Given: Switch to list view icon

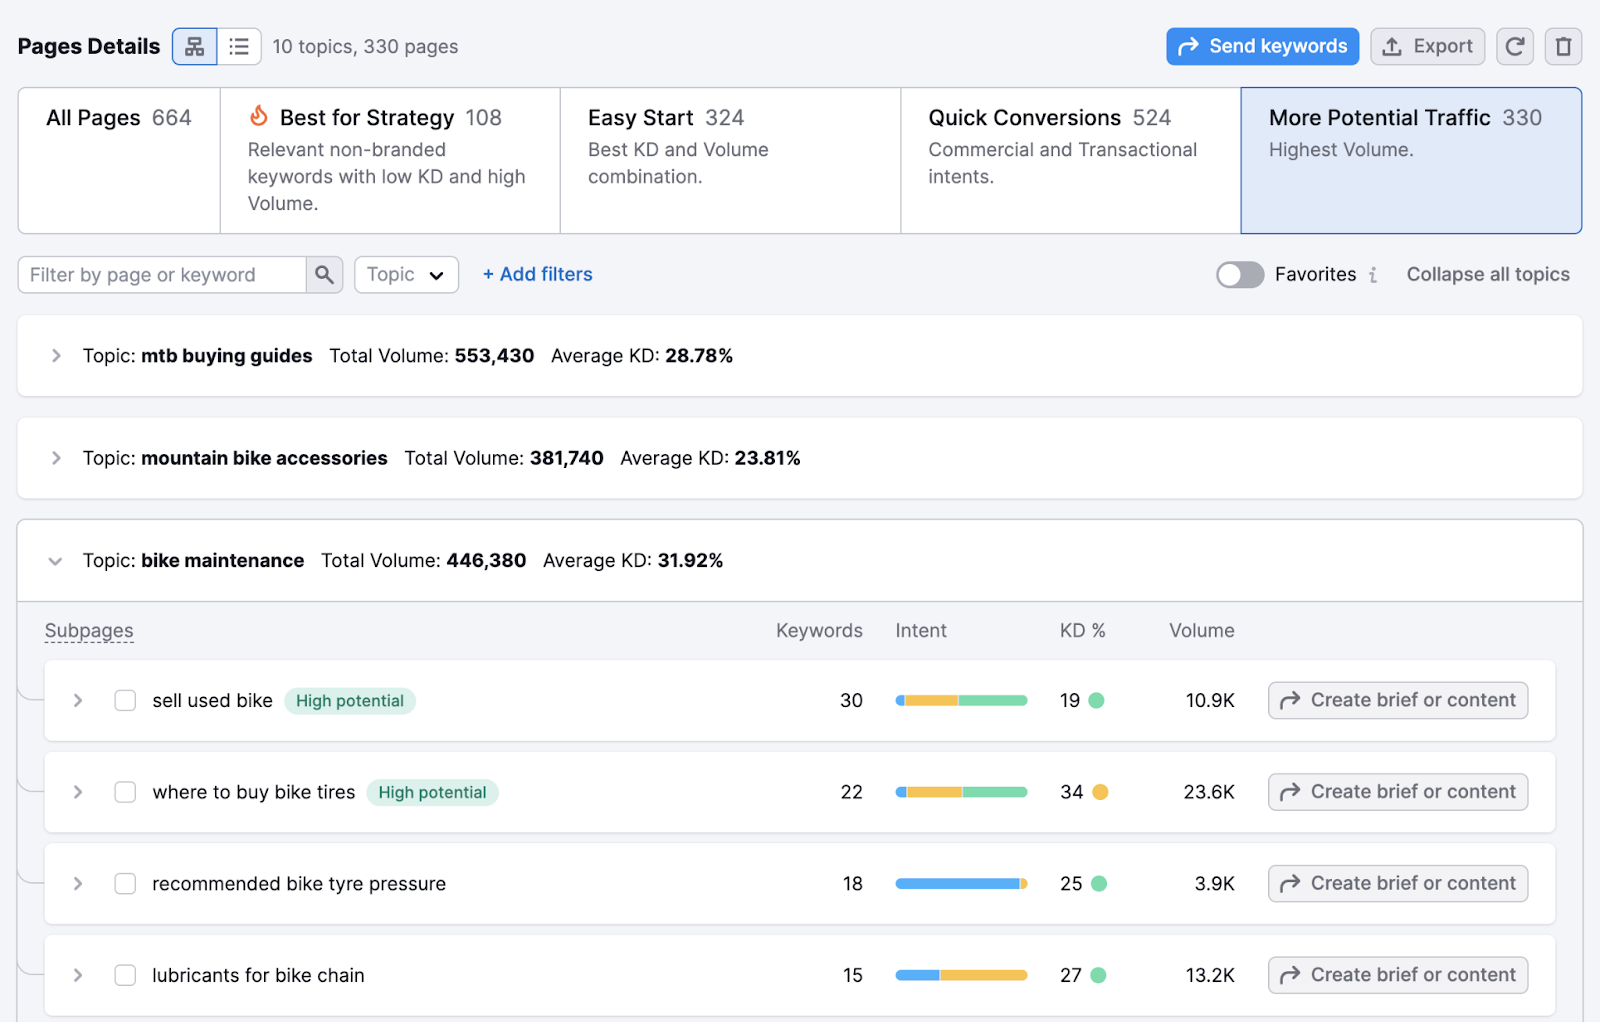Looking at the screenshot, I should click(x=239, y=46).
